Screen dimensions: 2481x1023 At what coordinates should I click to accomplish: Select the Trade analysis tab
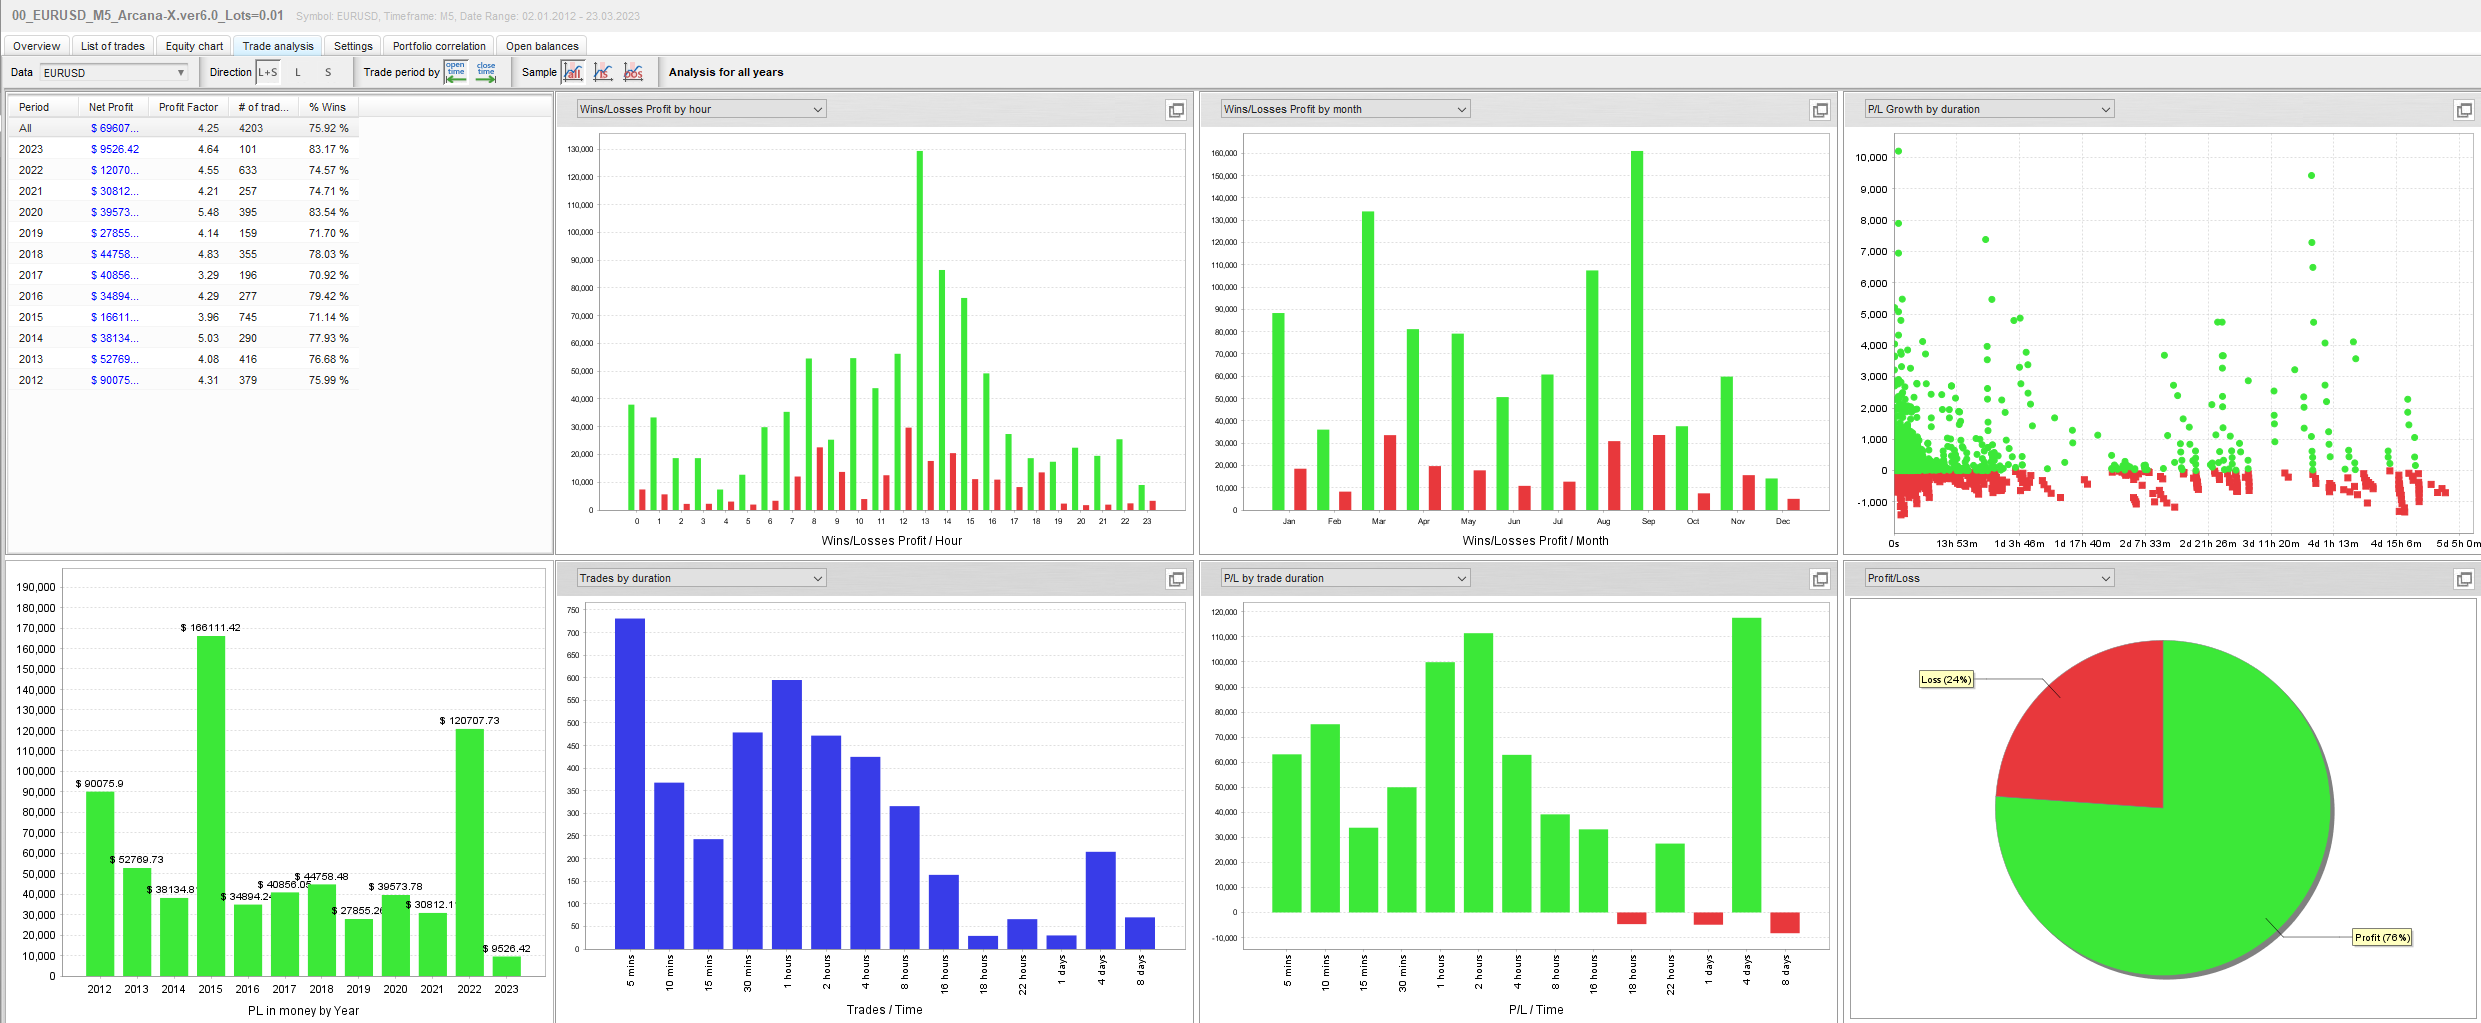278,46
